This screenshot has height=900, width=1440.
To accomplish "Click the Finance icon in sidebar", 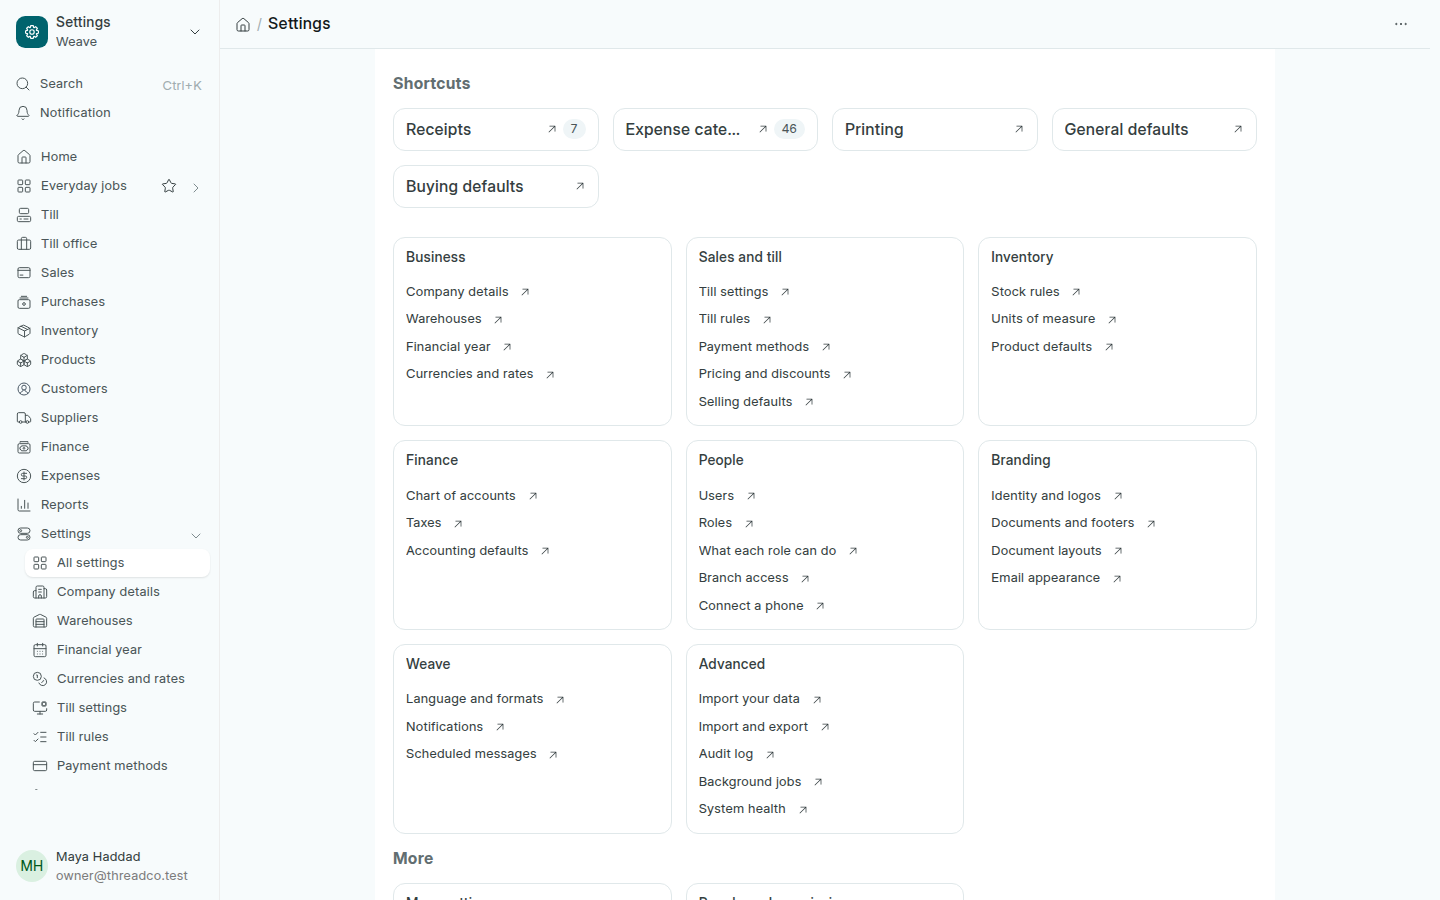I will (24, 447).
